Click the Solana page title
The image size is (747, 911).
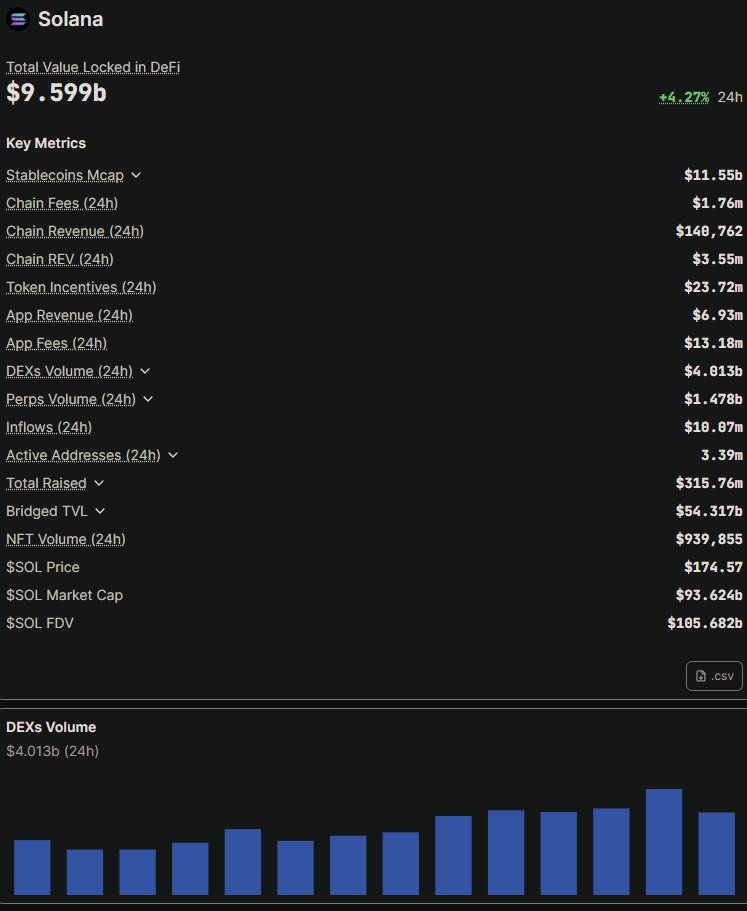tap(70, 19)
